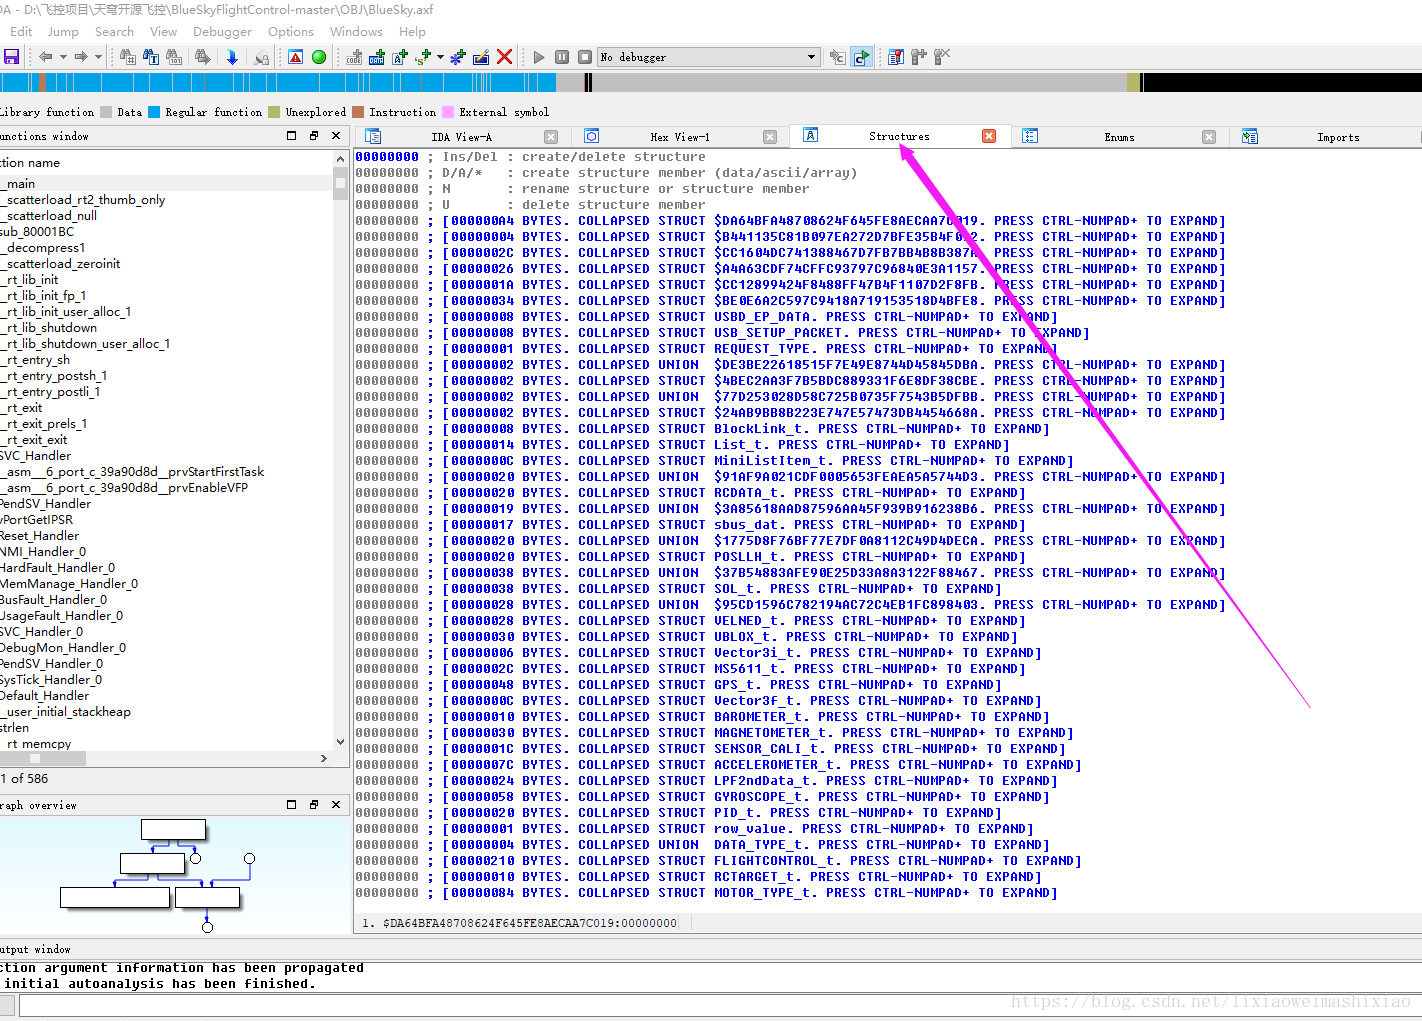This screenshot has height=1021, width=1422.
Task: Start process with the play button
Action: click(x=539, y=57)
